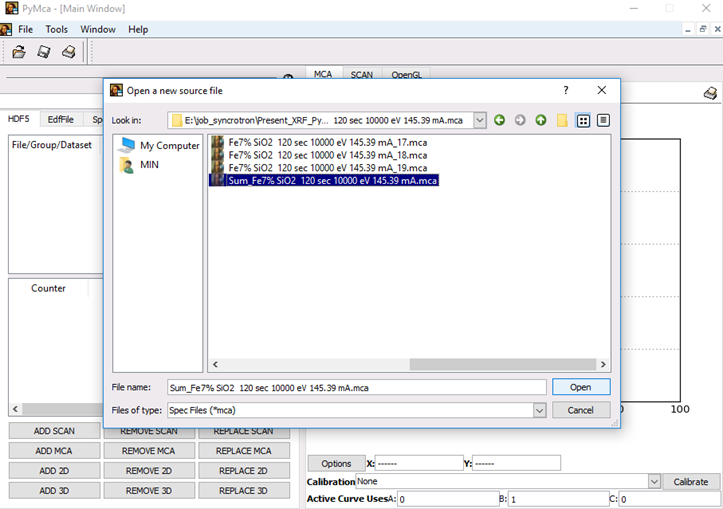The width and height of the screenshot is (723, 509).
Task: Click the REMOVE MCA button
Action: point(149,451)
